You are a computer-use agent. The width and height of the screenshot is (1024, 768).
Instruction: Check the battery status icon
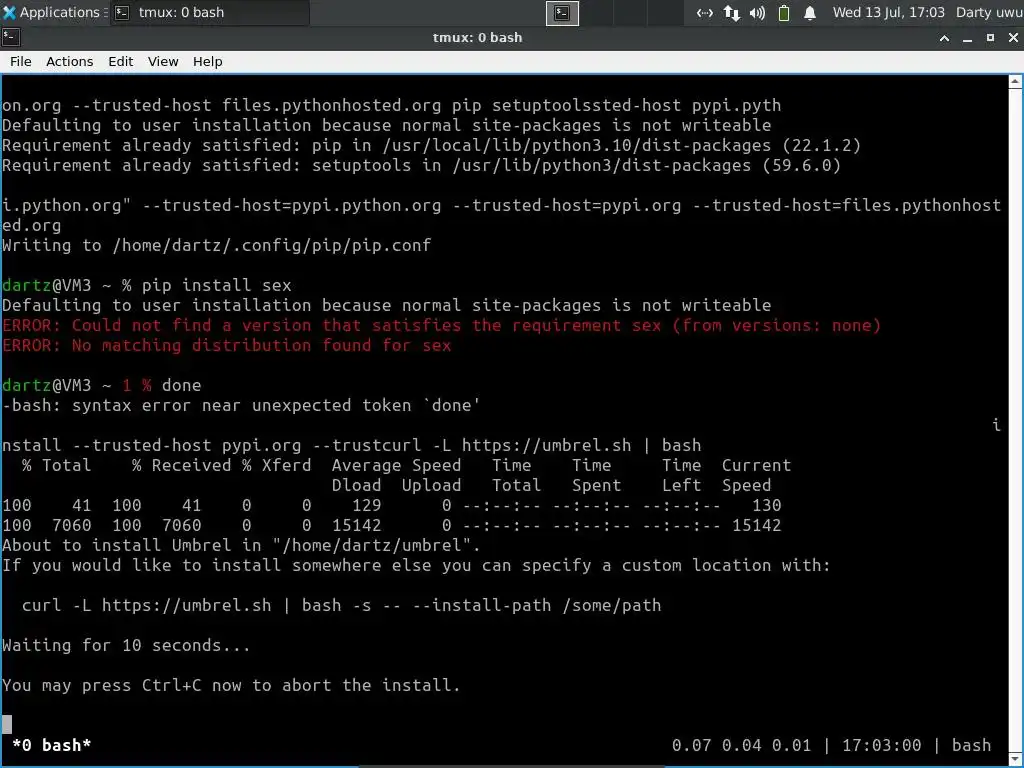click(x=784, y=13)
